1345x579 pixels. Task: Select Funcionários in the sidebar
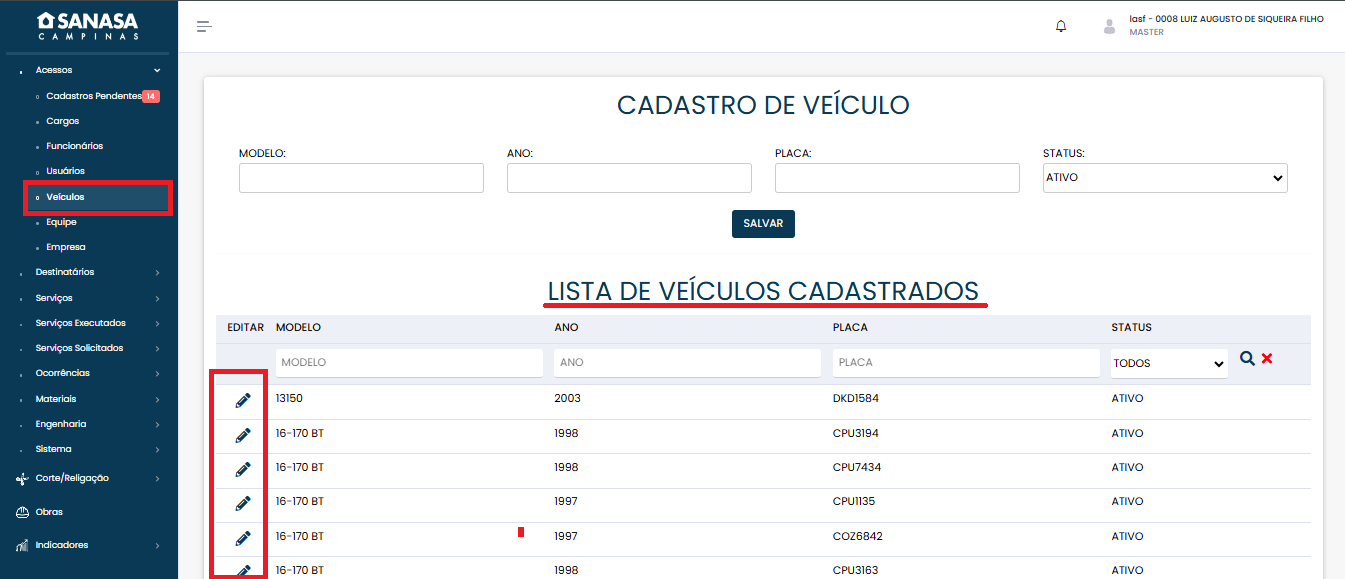[74, 146]
